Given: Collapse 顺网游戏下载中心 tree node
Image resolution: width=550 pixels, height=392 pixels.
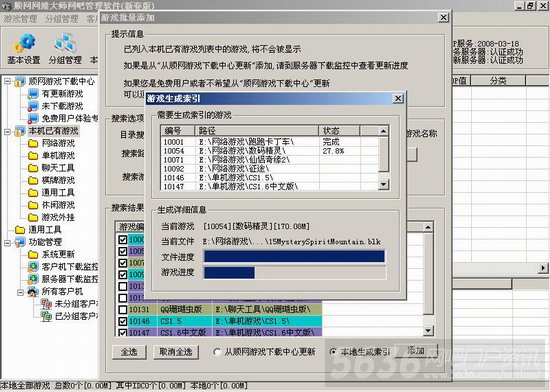Looking at the screenshot, I should [7, 81].
